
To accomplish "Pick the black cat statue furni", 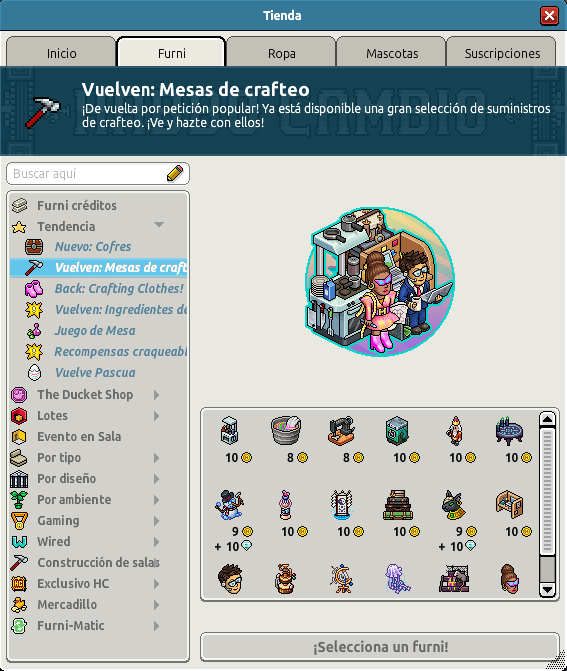I will (454, 505).
